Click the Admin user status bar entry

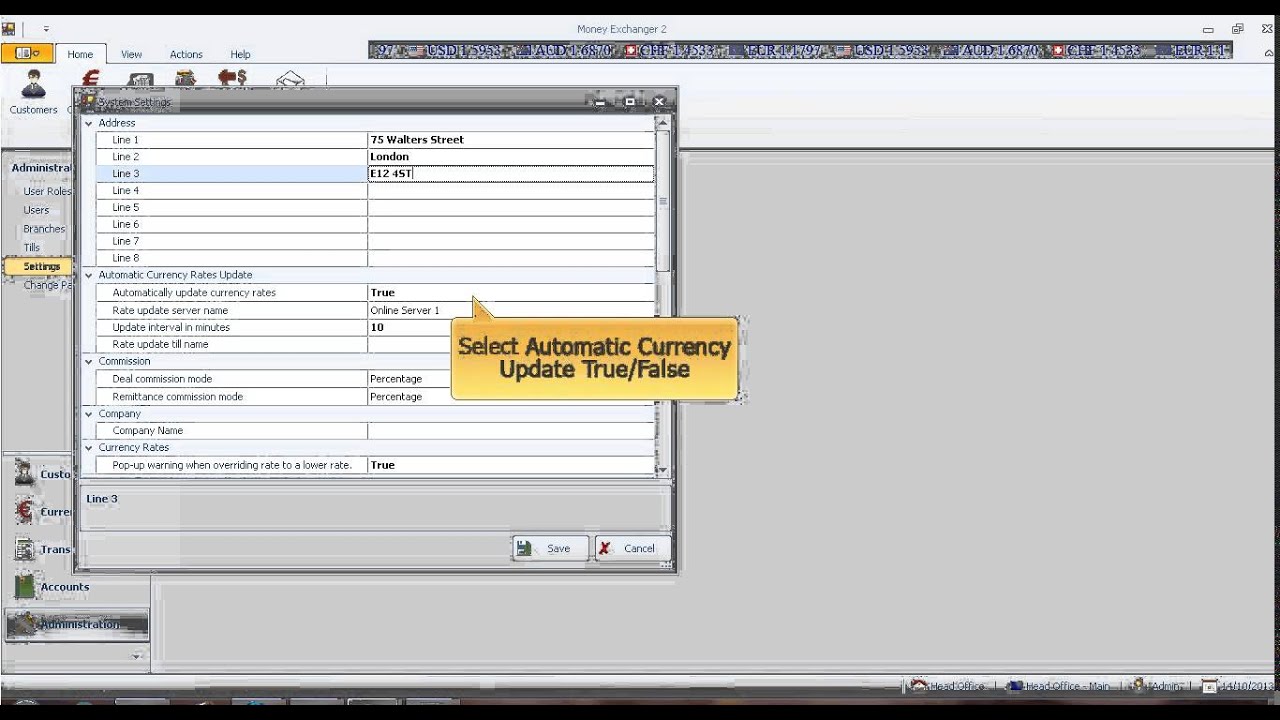pyautogui.click(x=1157, y=686)
